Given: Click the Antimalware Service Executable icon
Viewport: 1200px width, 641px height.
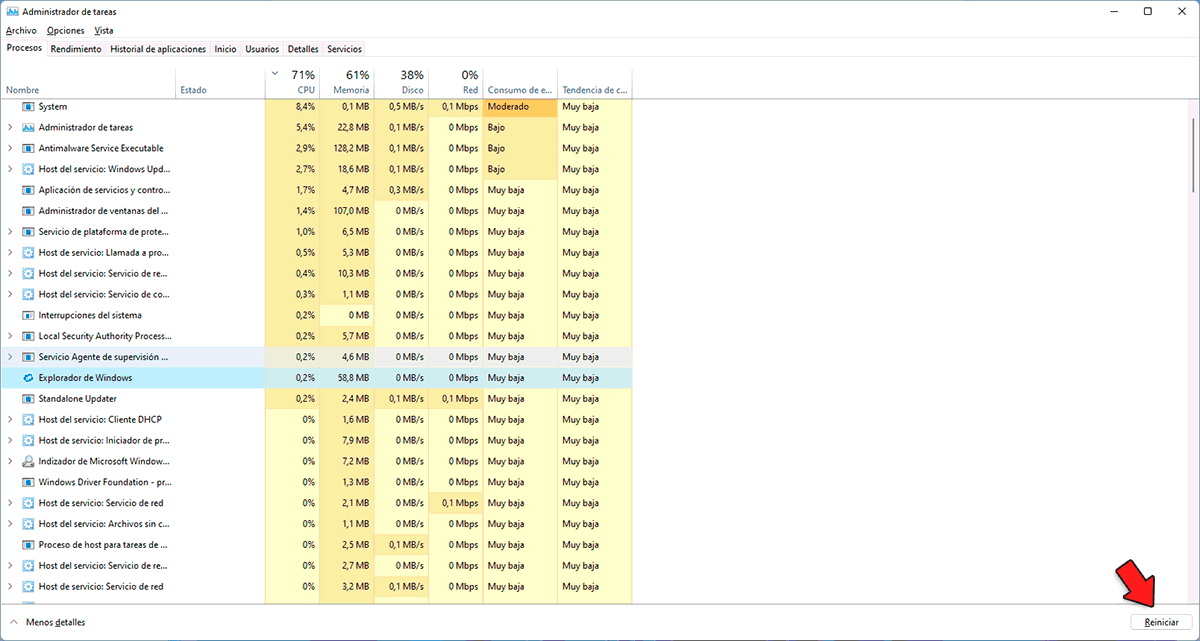Looking at the screenshot, I should click(x=28, y=148).
